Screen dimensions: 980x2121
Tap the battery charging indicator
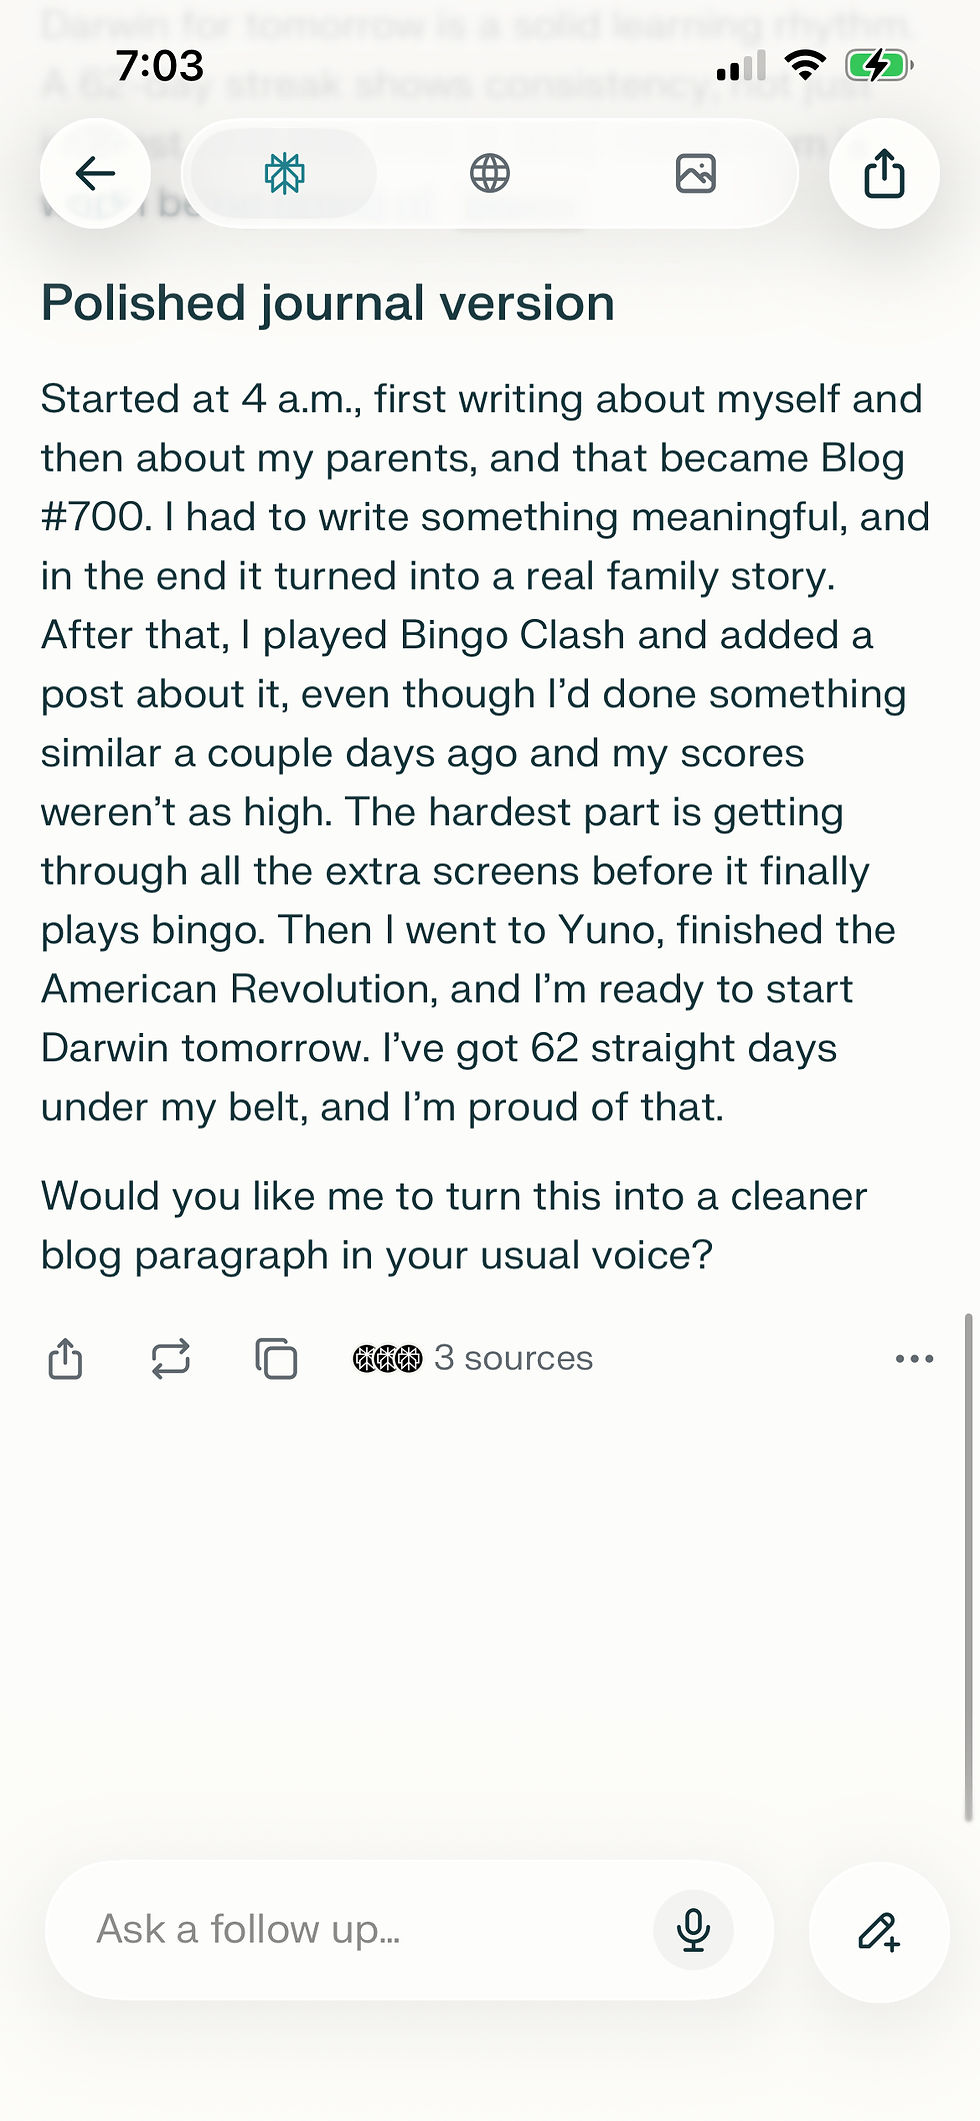tap(879, 67)
